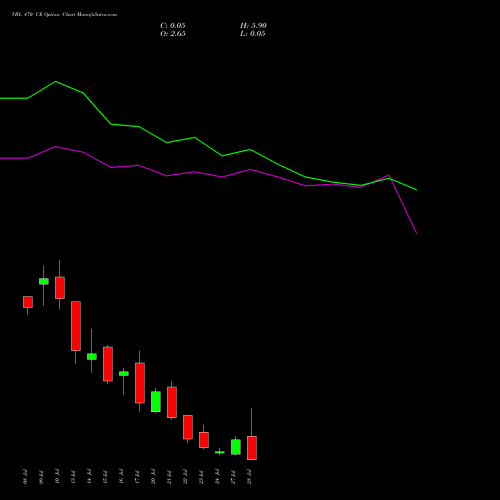Screen dimensions: 500x500
Task: Click the close value C: 0.05
Action: (173, 26)
